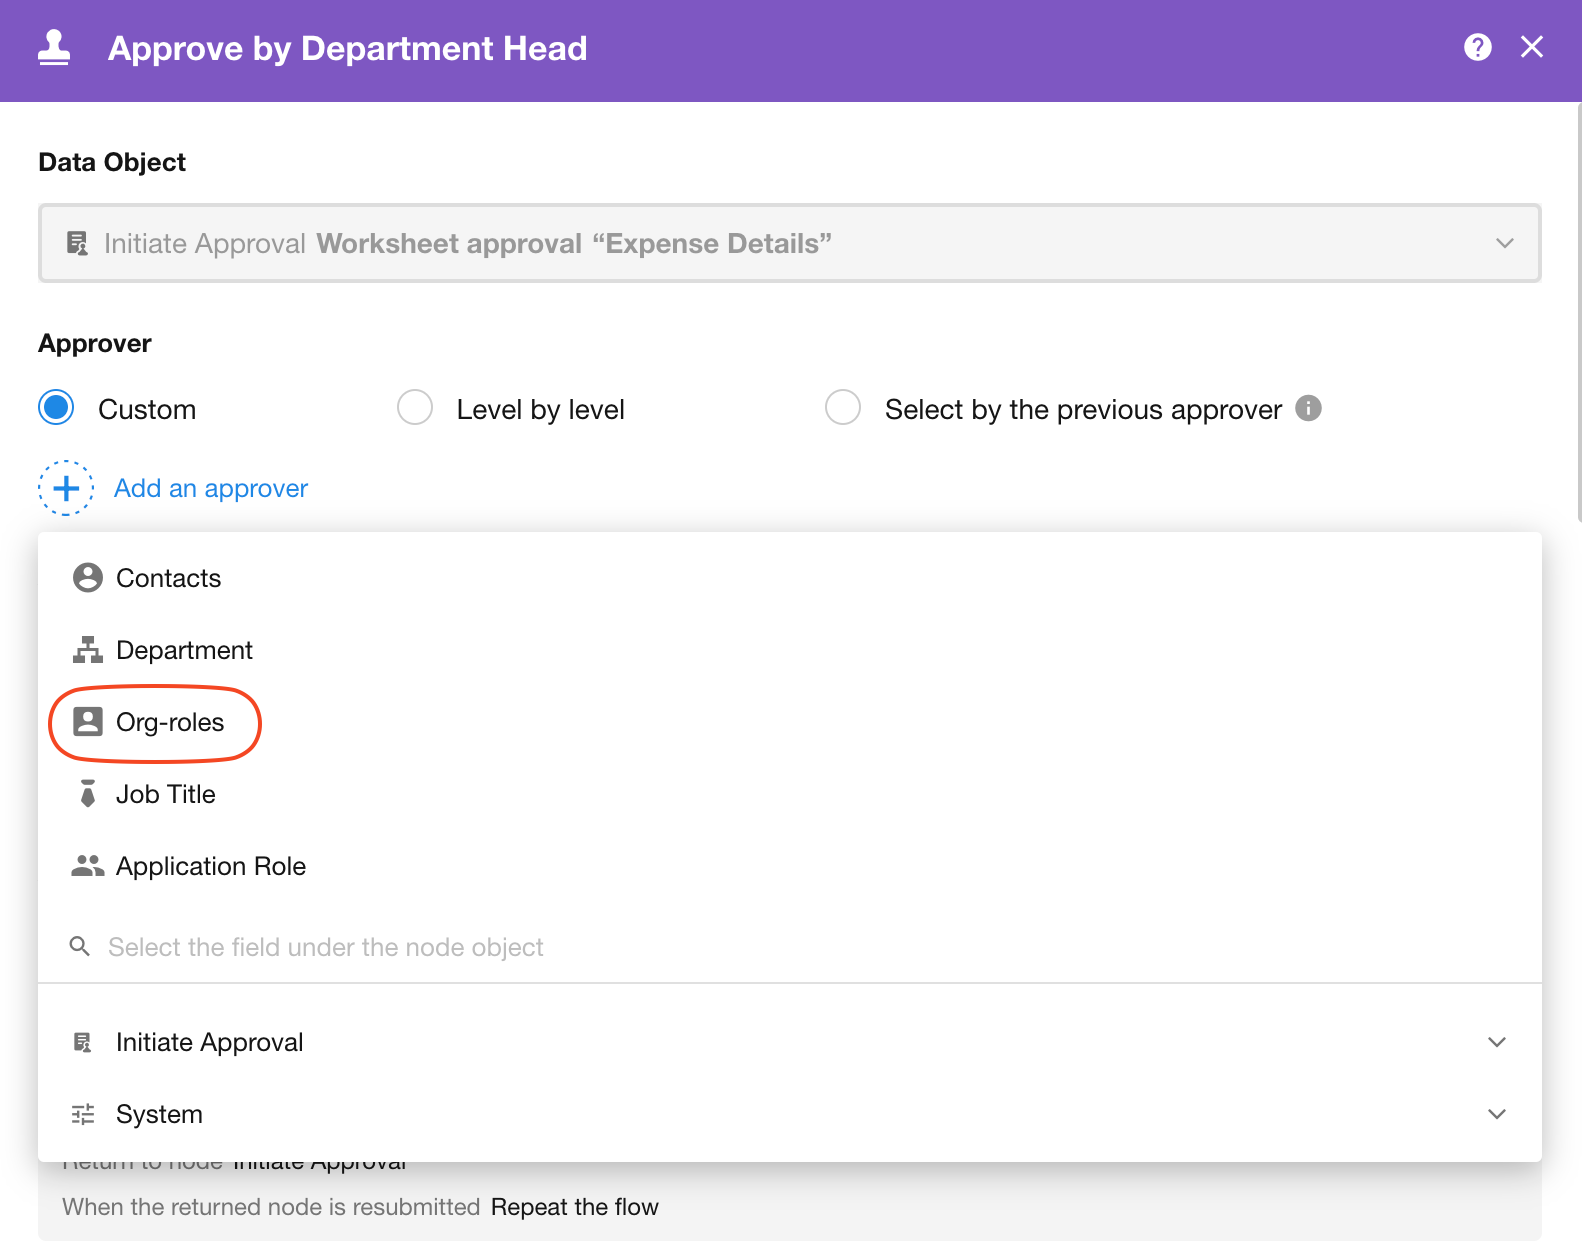Select the Custom approver radio button
Screen dimensions: 1582x1254
[x=57, y=408]
